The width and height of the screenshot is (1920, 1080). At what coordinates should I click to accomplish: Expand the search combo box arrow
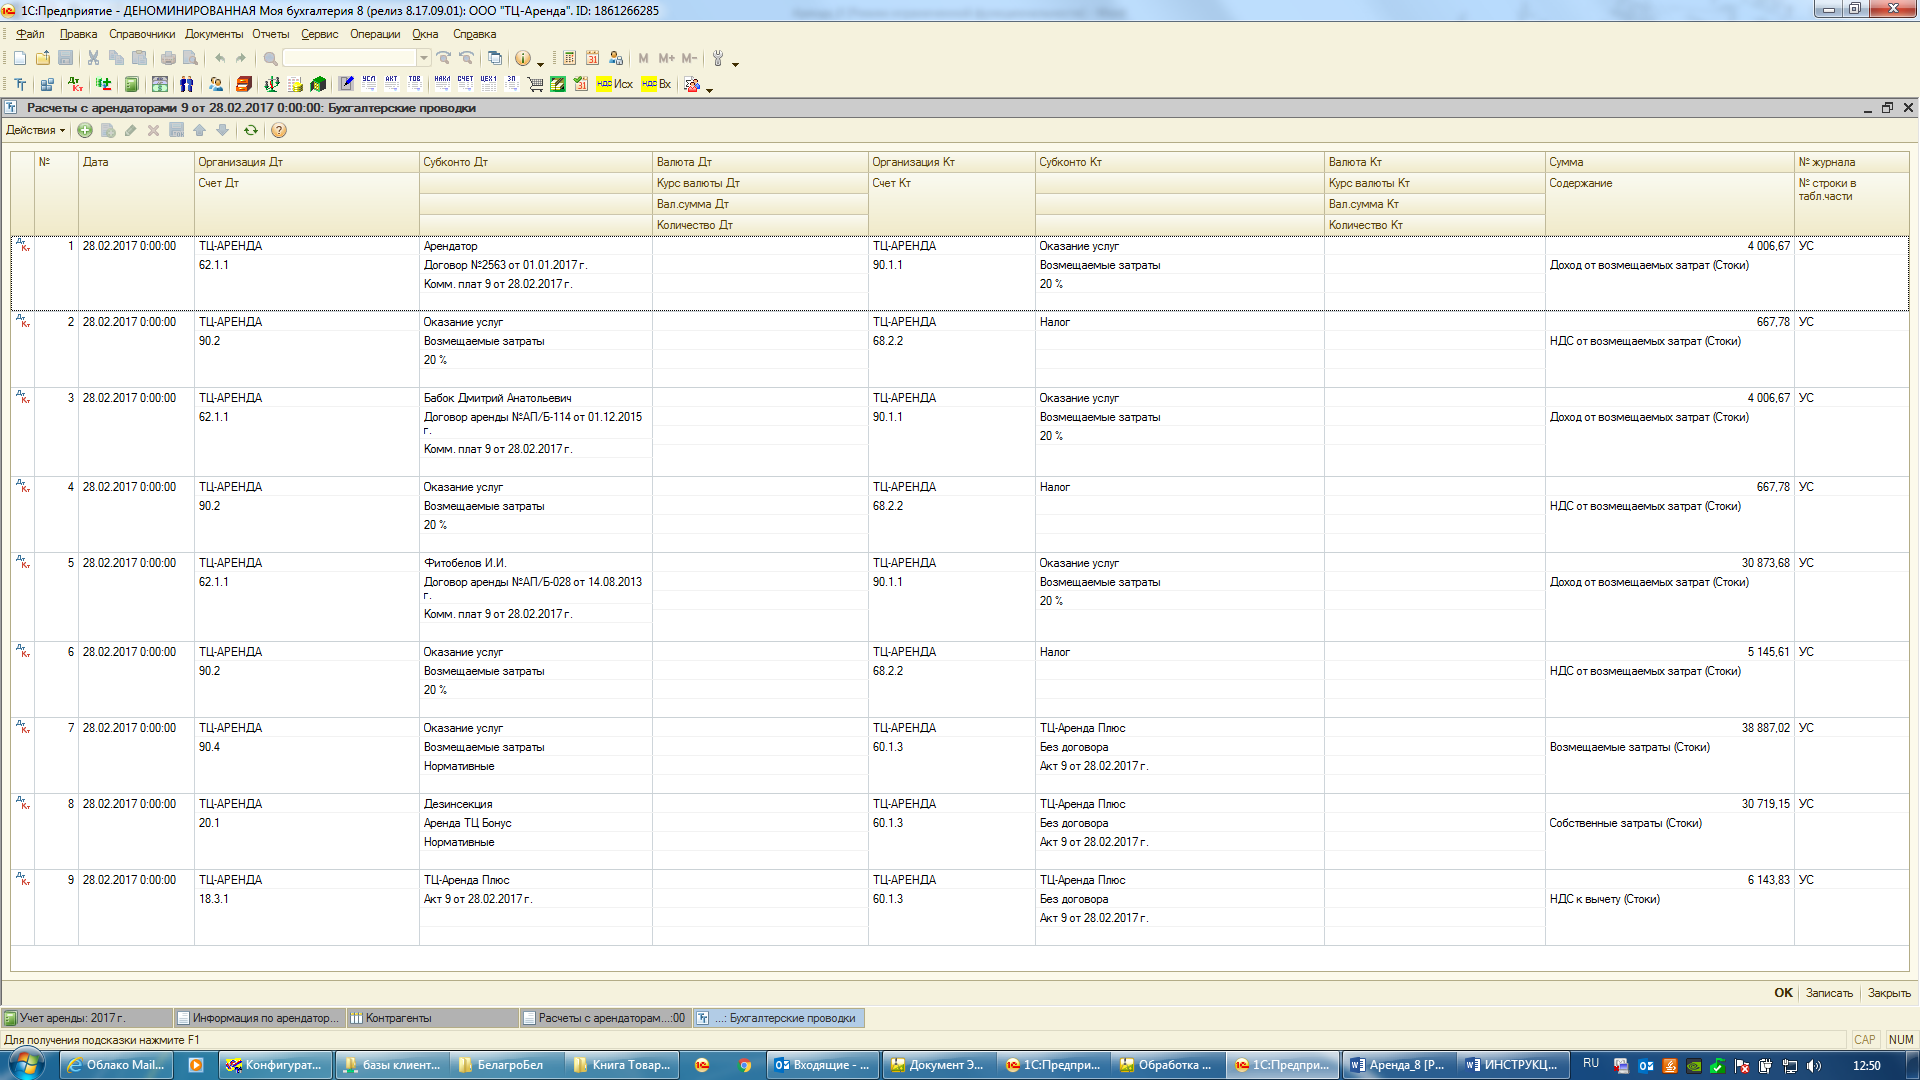pyautogui.click(x=424, y=59)
